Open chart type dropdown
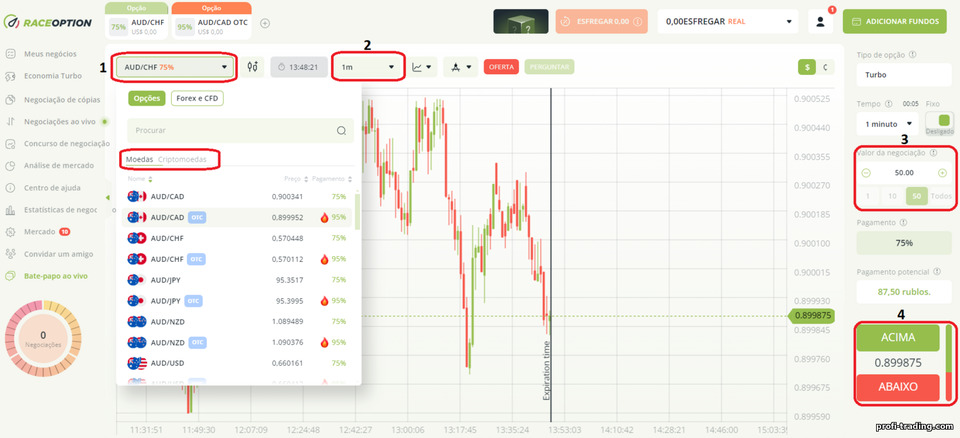This screenshot has width=960, height=438. [x=424, y=67]
